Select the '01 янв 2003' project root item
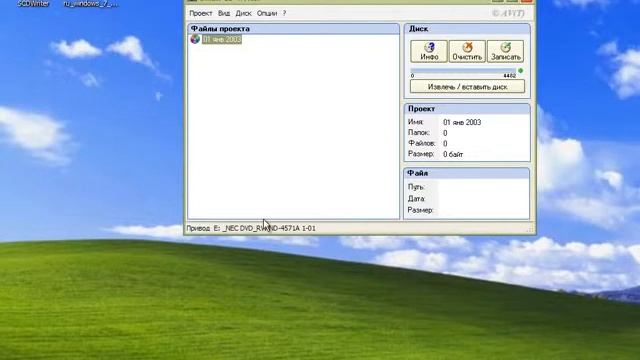The image size is (640, 360). click(222, 39)
